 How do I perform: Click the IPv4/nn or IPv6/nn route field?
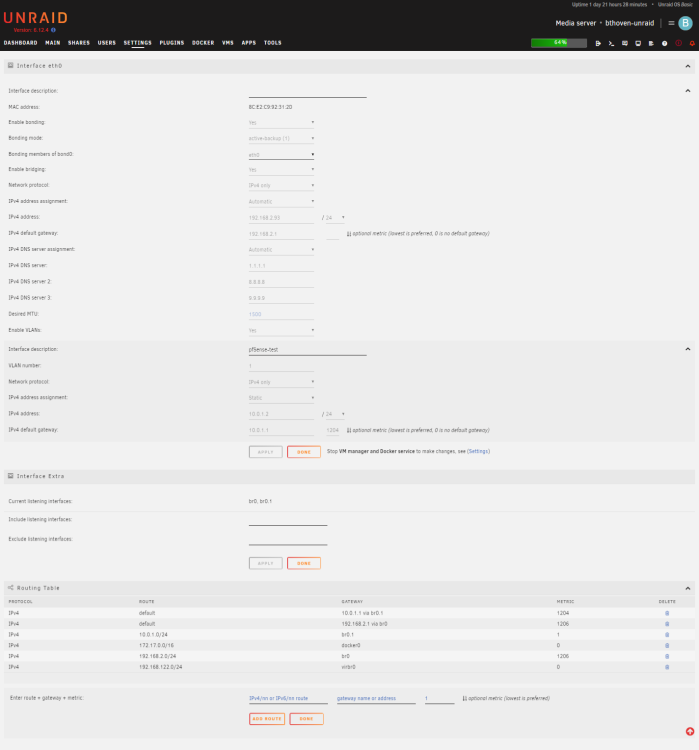(x=288, y=698)
